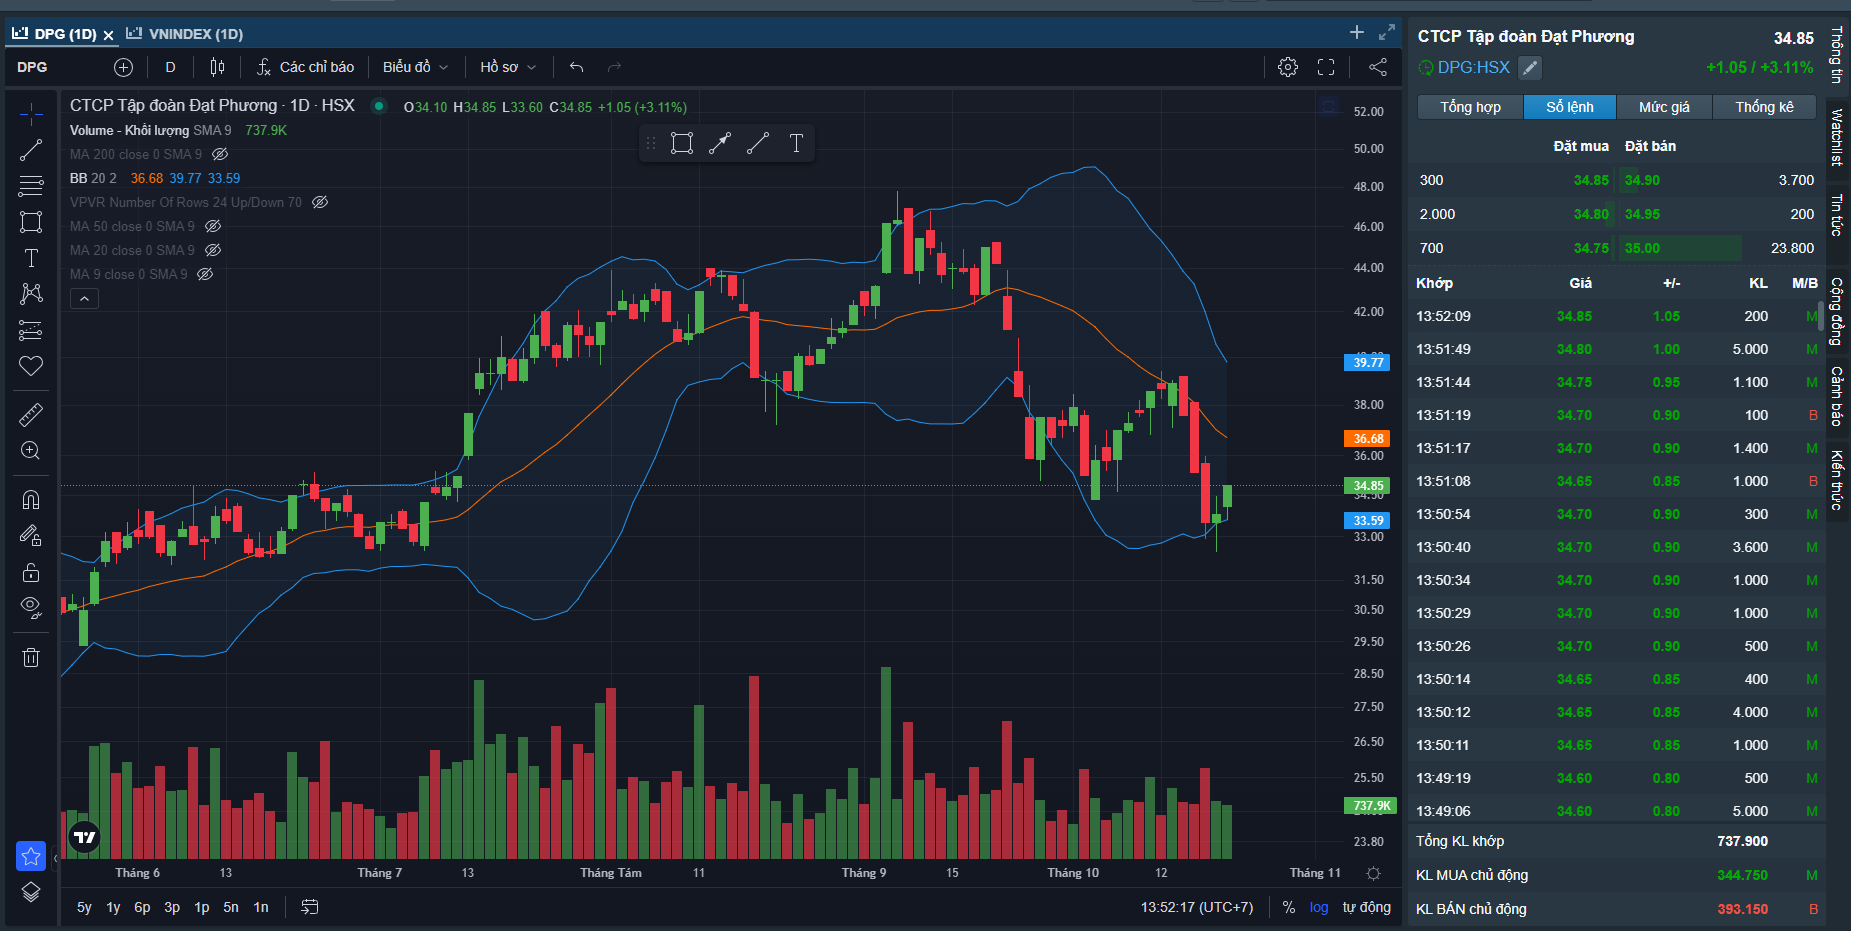The image size is (1851, 931).
Task: Show the hidden VPVR indicator
Action: click(320, 202)
